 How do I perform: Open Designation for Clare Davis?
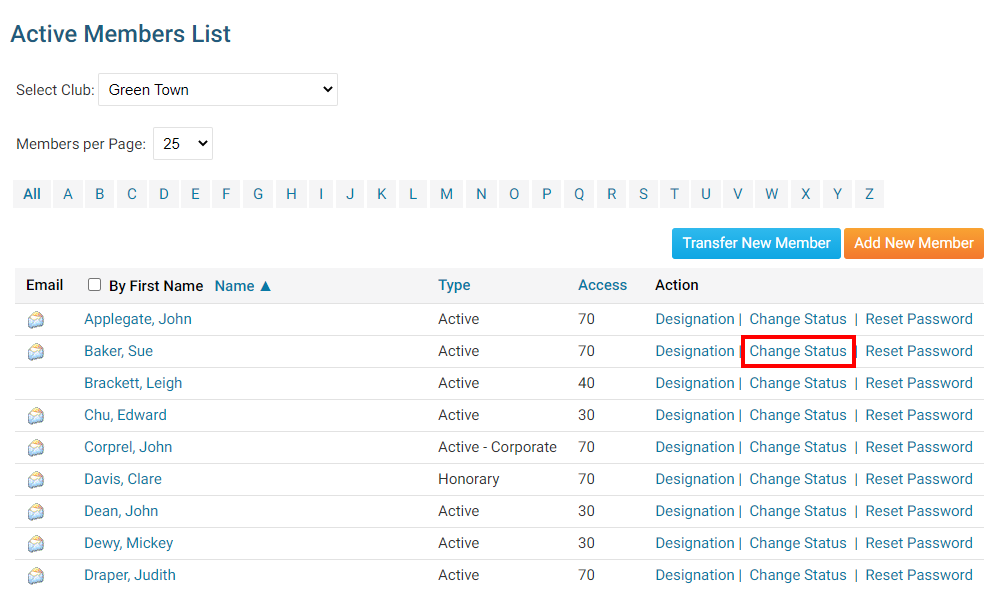pos(694,479)
